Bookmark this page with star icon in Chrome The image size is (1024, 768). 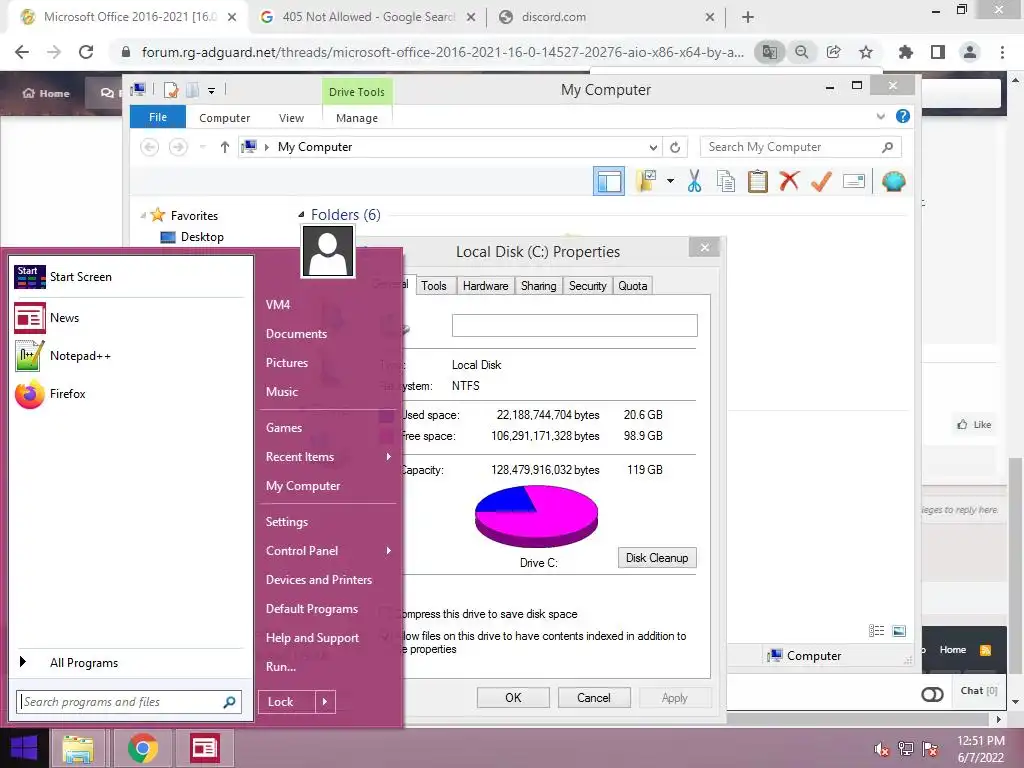tap(866, 52)
